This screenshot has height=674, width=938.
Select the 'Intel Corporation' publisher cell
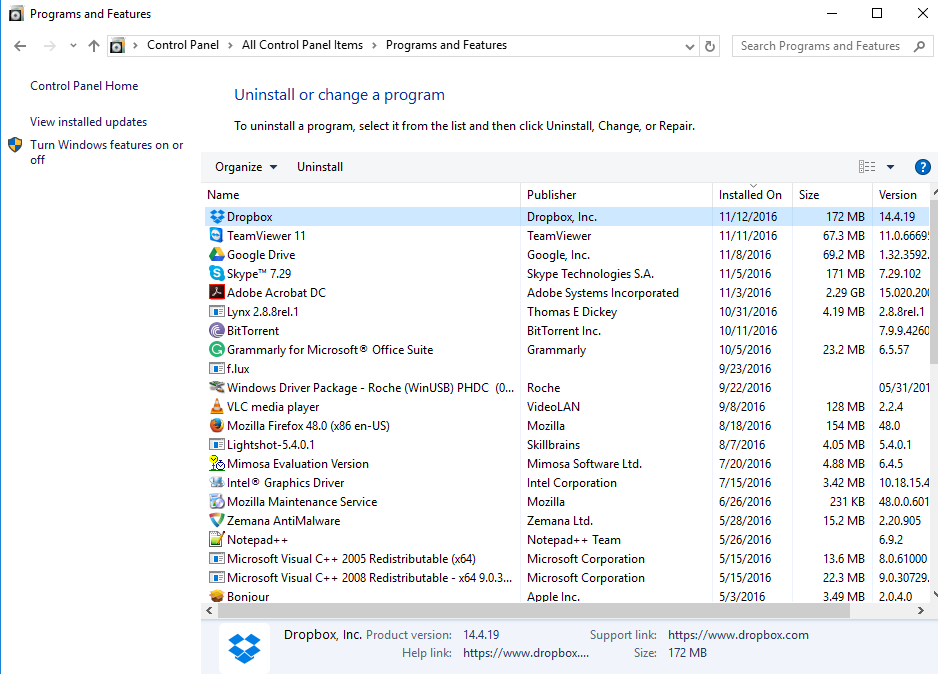(571, 483)
